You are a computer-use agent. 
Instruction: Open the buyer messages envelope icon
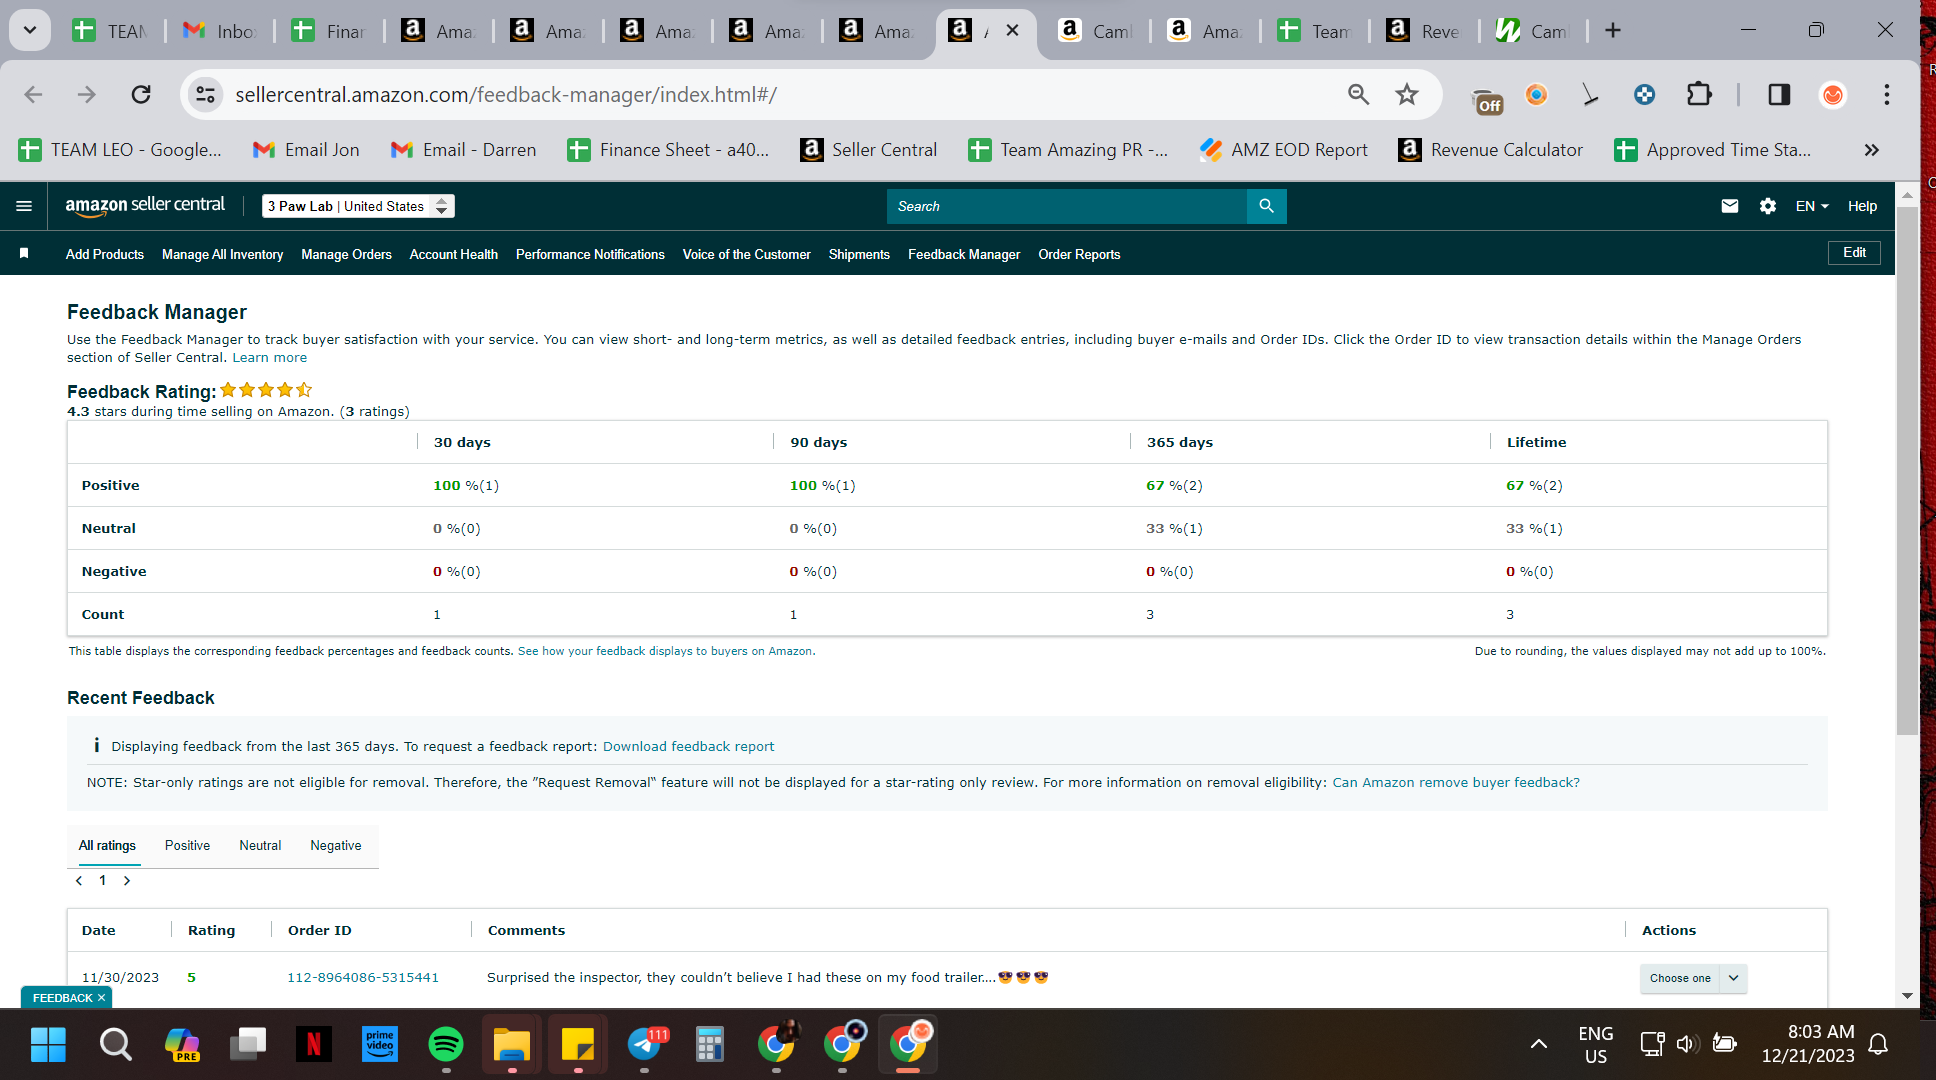click(x=1730, y=206)
